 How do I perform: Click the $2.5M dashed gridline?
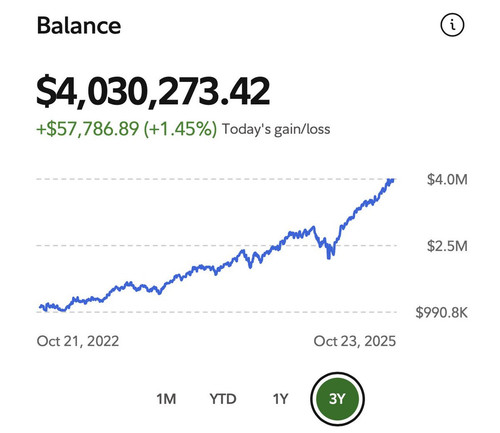point(217,246)
